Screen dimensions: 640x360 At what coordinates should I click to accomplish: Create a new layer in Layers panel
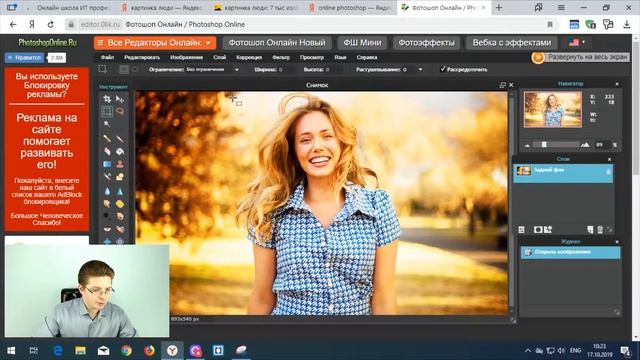point(590,230)
